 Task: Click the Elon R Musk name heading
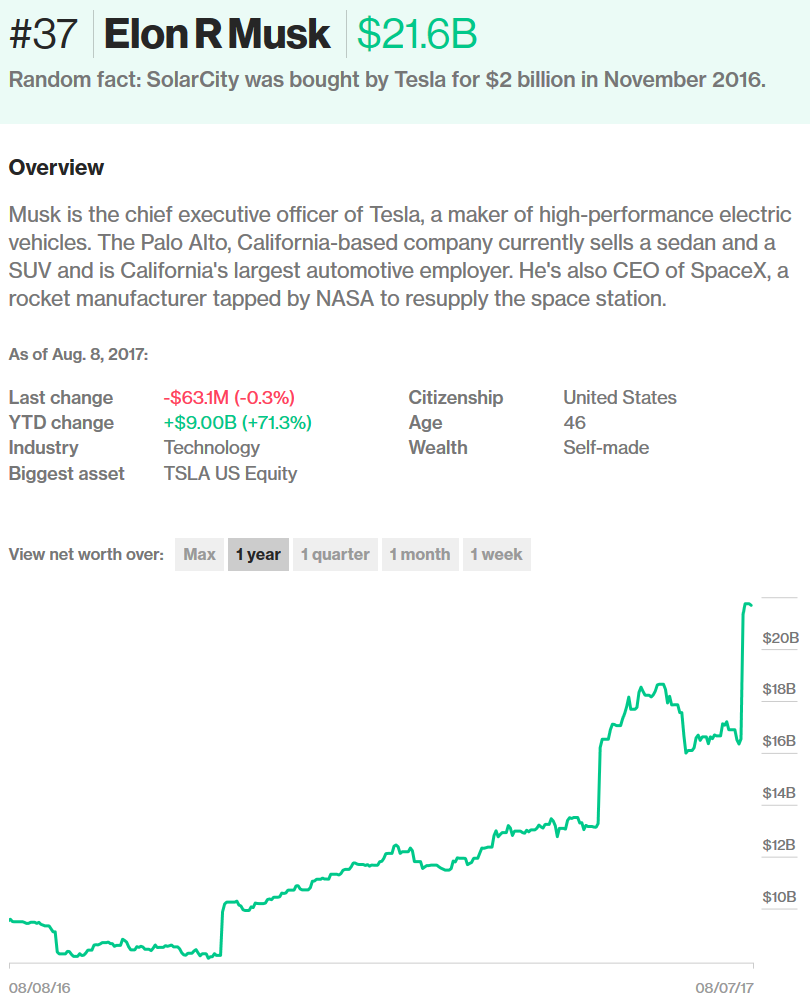click(x=217, y=35)
